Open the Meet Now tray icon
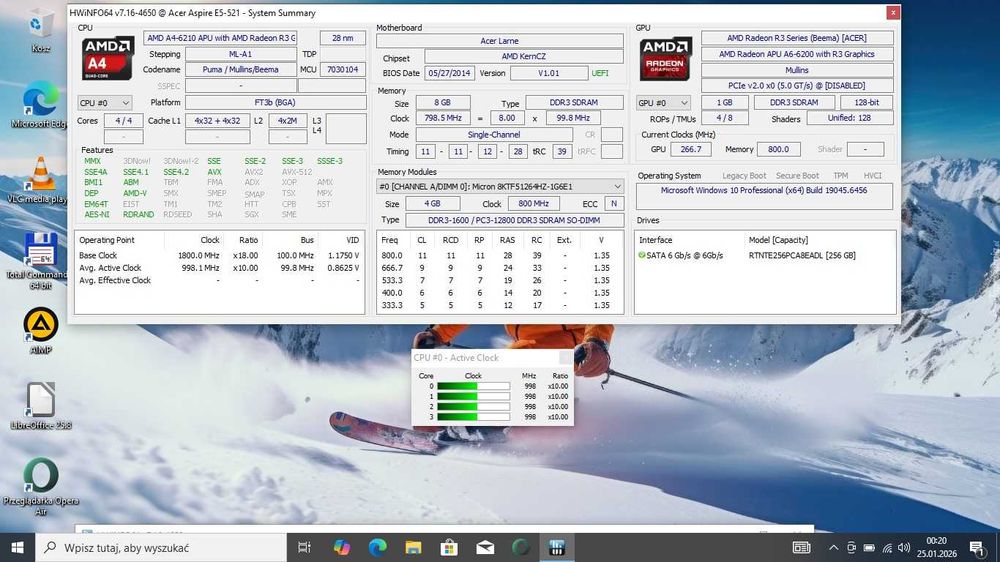 coord(851,547)
